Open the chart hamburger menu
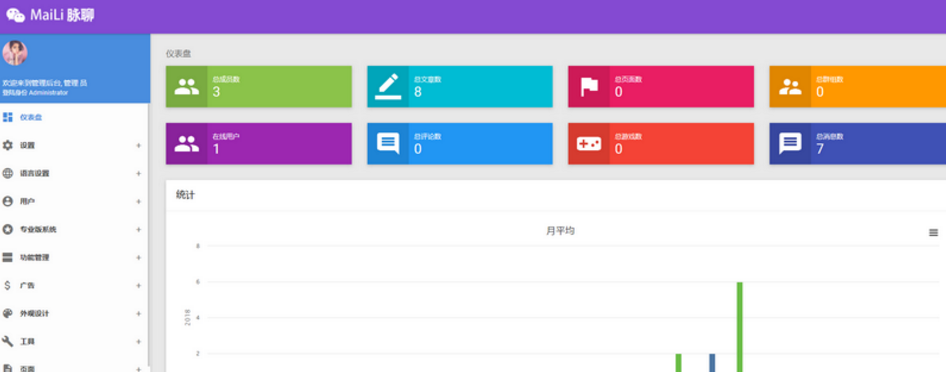The height and width of the screenshot is (372, 946). [933, 233]
